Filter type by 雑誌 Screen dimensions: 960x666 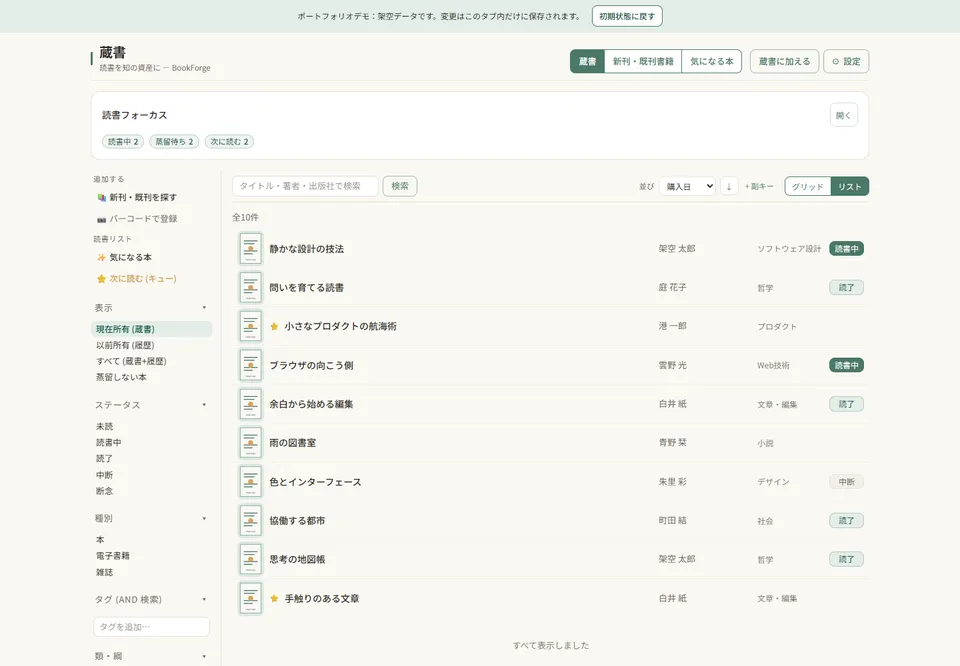[x=105, y=572]
